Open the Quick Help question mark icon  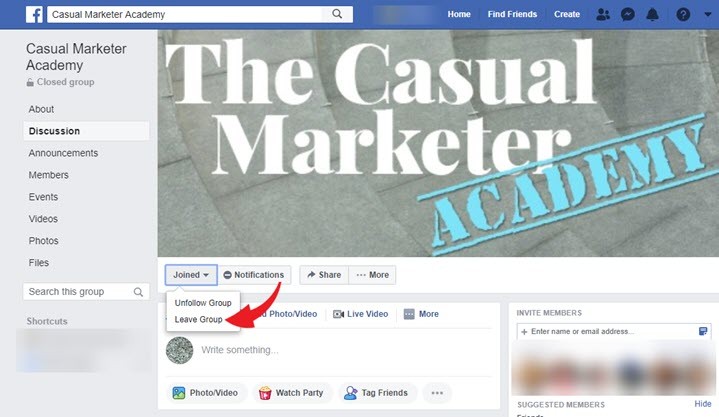pos(683,15)
